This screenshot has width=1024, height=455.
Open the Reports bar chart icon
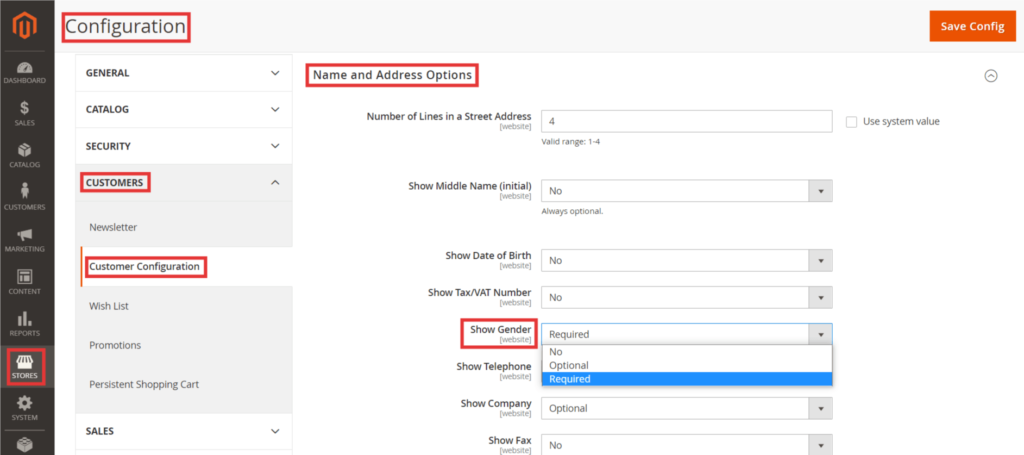pyautogui.click(x=25, y=324)
